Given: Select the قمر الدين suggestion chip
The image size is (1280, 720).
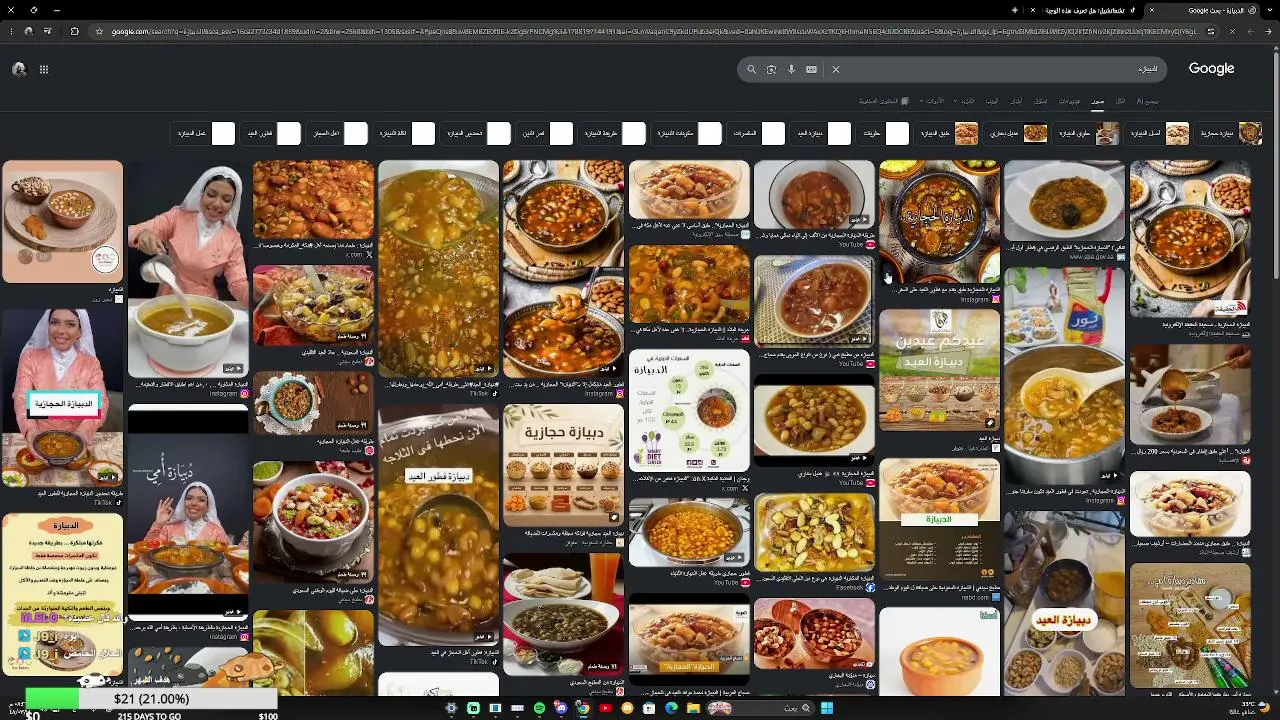Looking at the screenshot, I should coord(546,133).
